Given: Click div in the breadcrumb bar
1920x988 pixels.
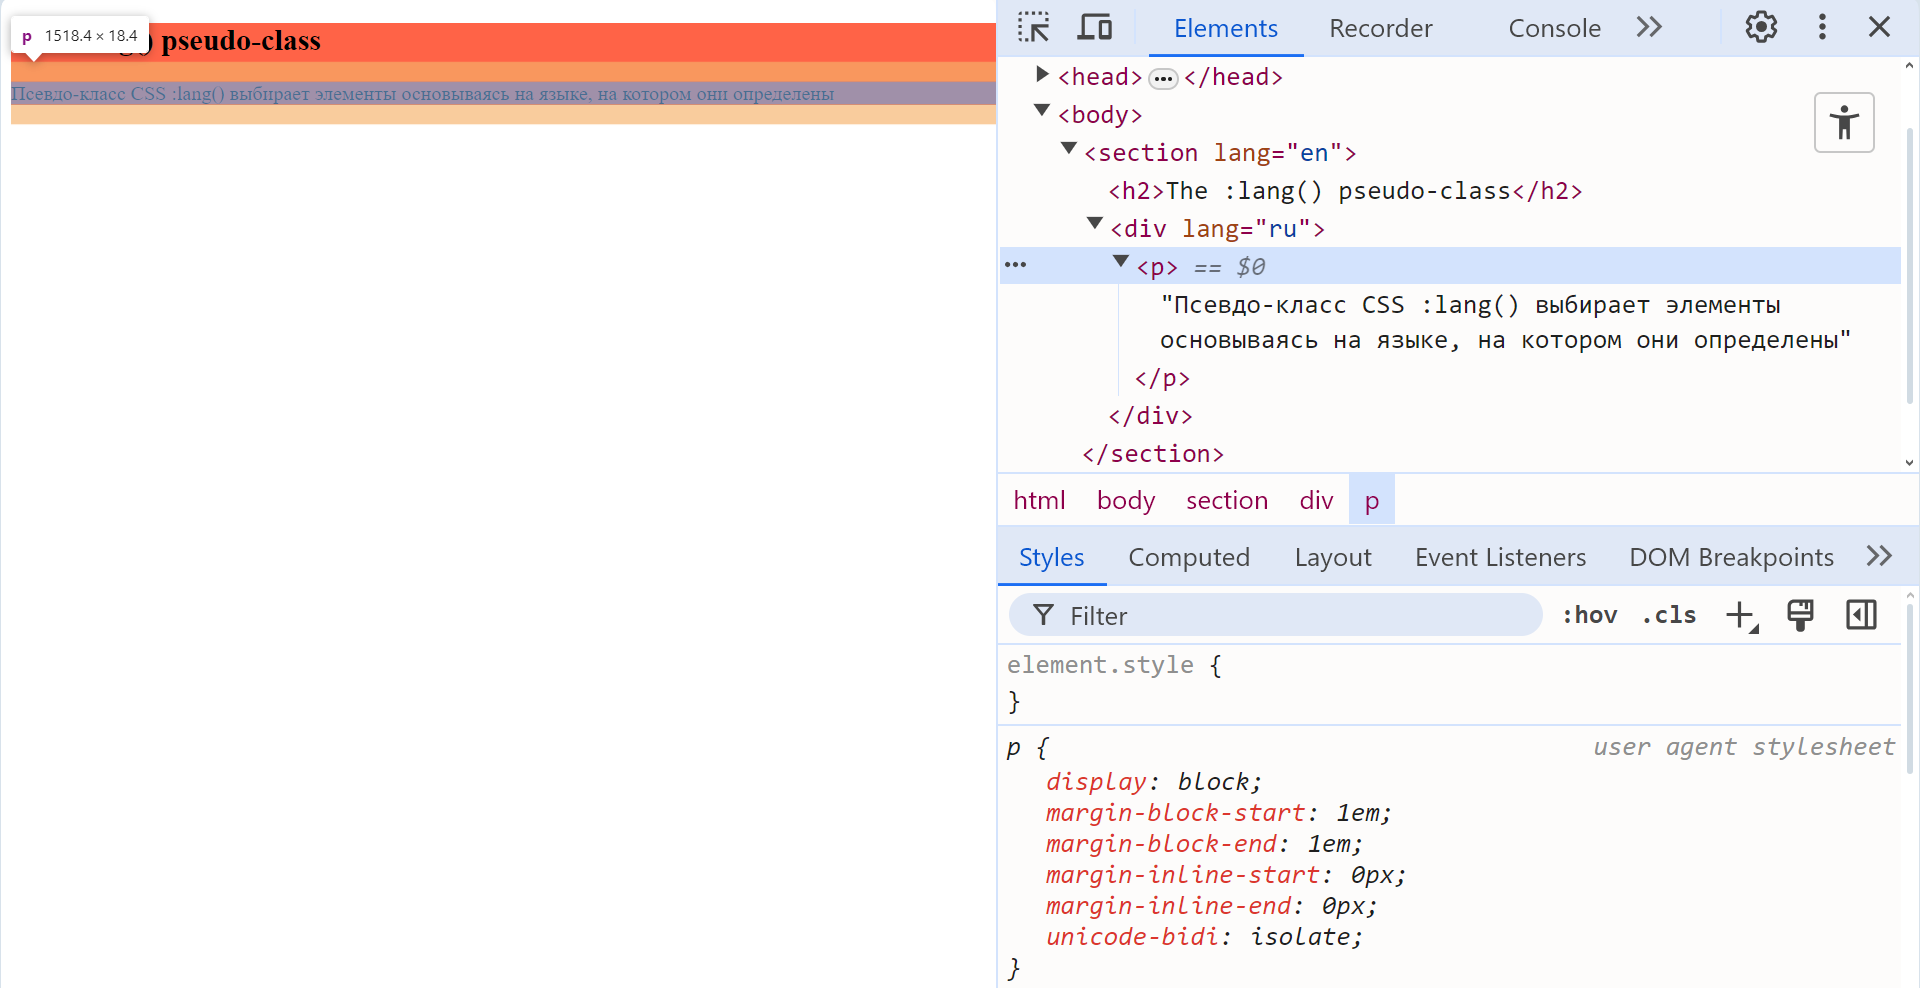Looking at the screenshot, I should point(1316,500).
